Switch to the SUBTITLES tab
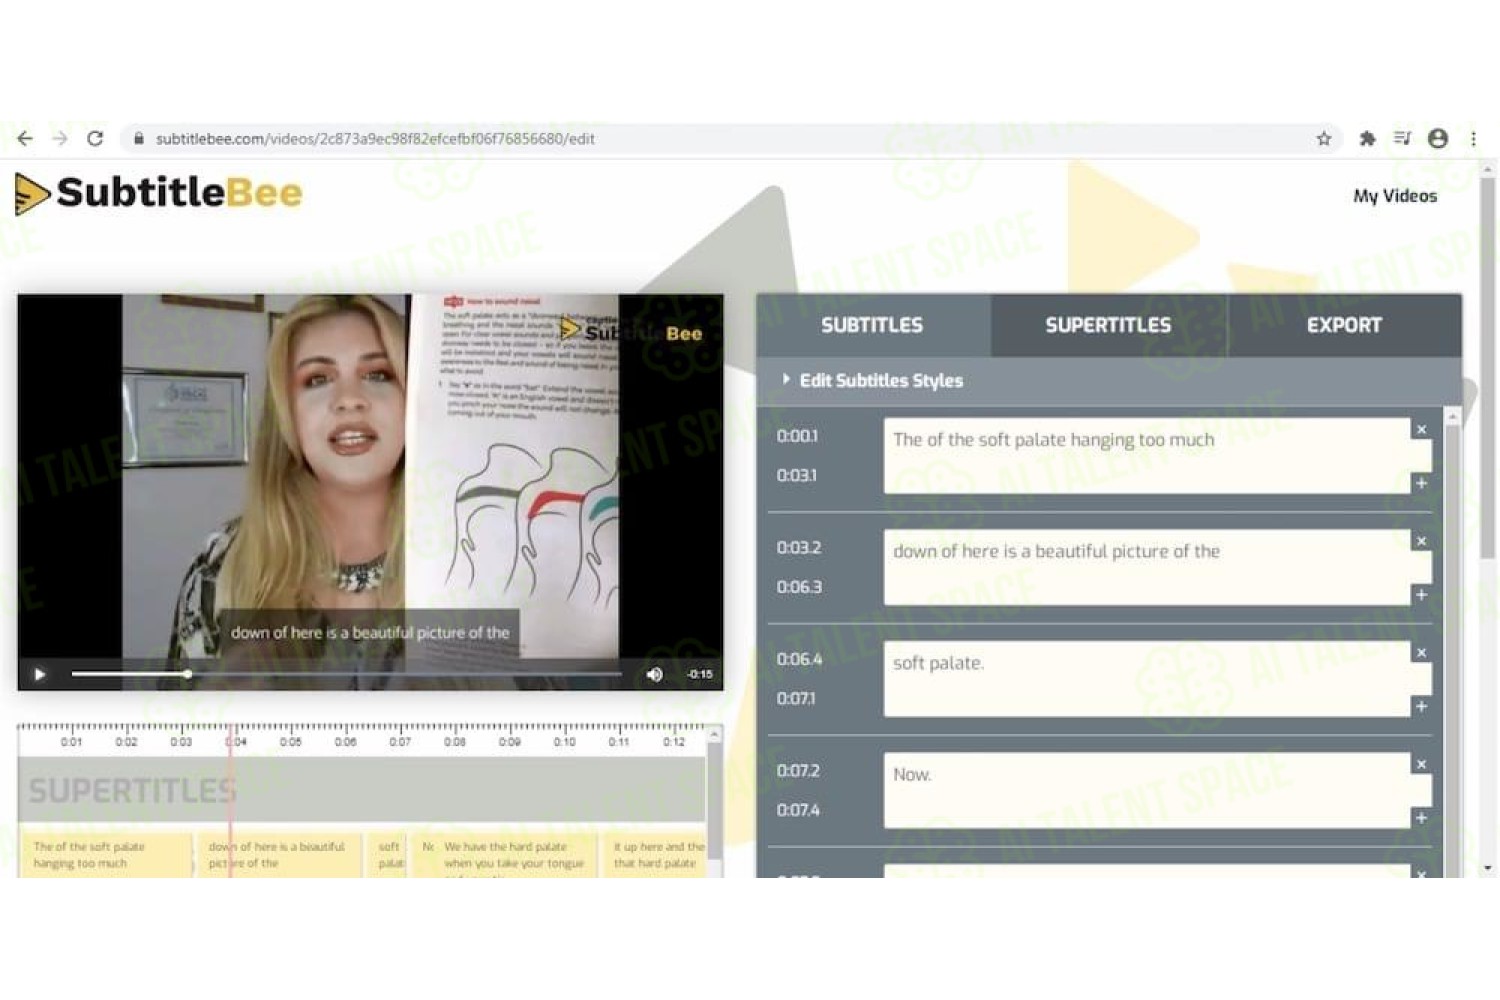Screen dimensions: 1500x1000 872,325
